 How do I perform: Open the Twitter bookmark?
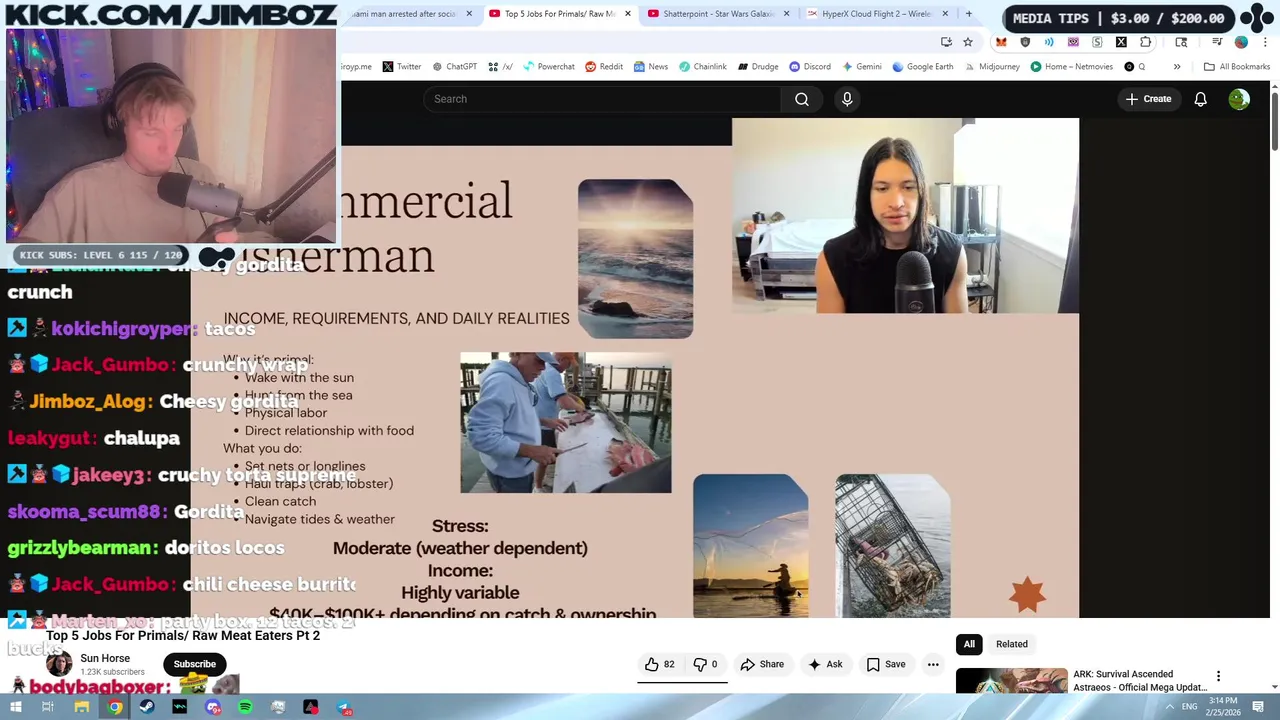(x=401, y=67)
